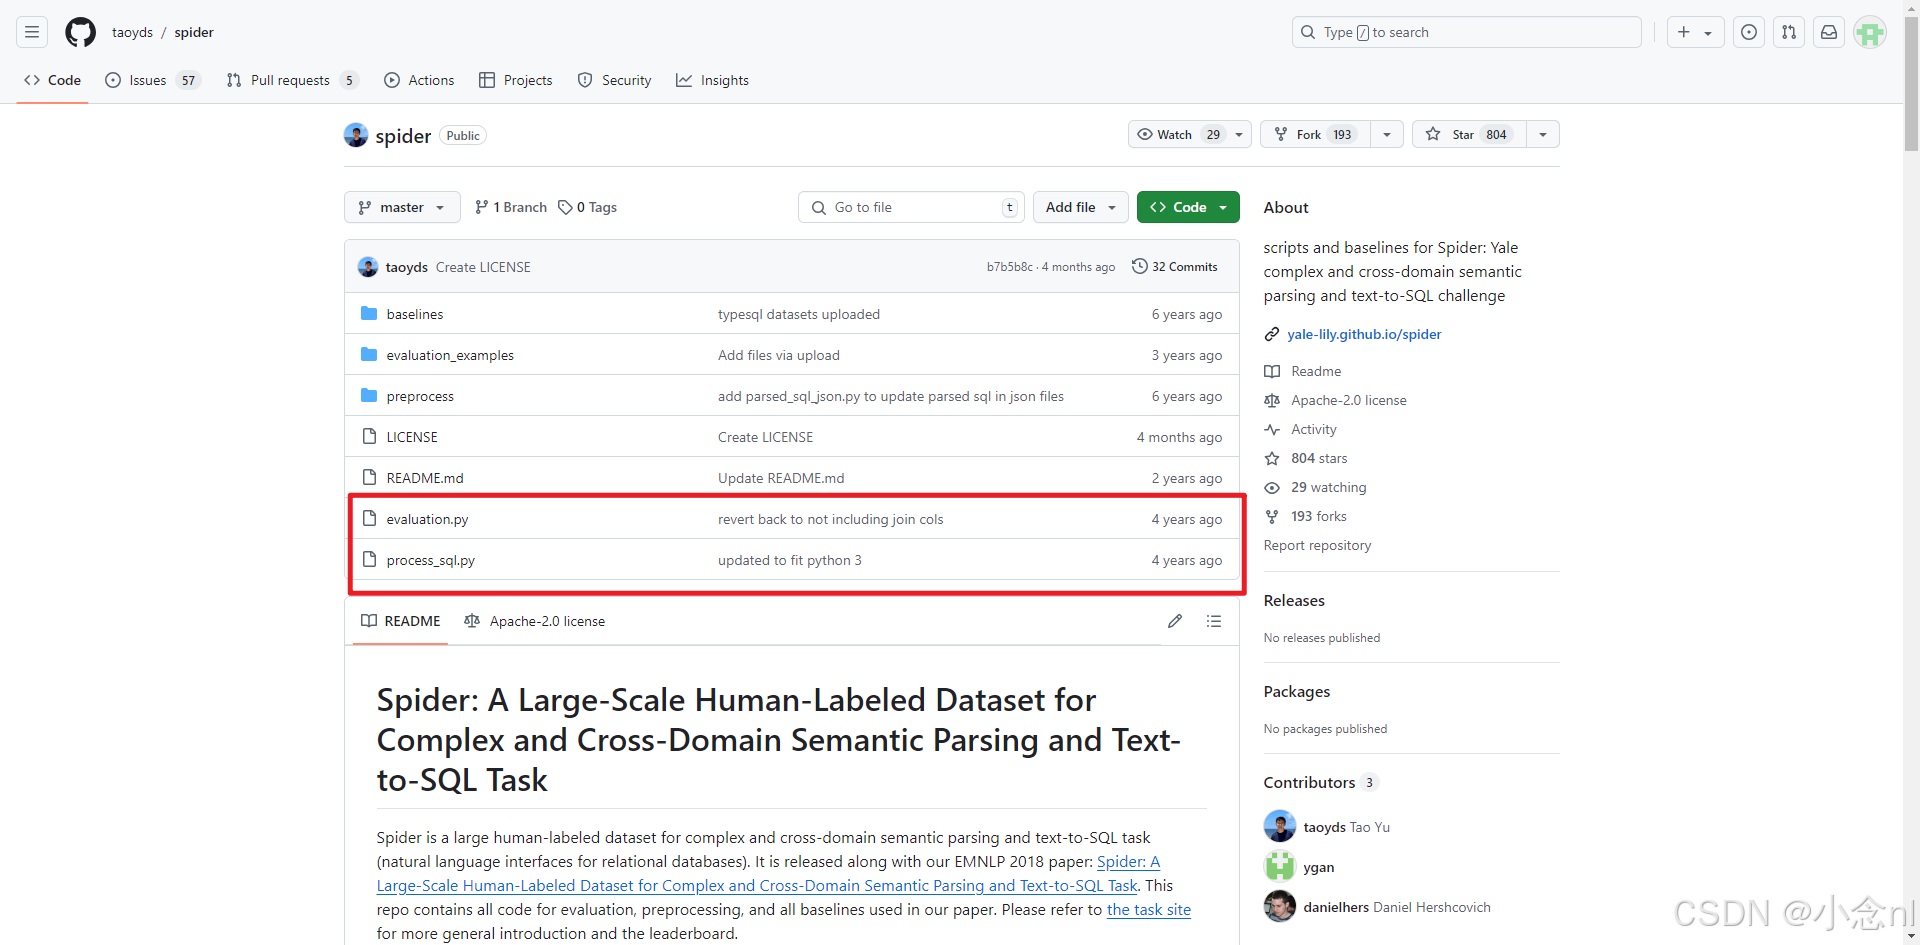
Task: Open 'typesql datasets uploaded' commit message
Action: (x=799, y=314)
